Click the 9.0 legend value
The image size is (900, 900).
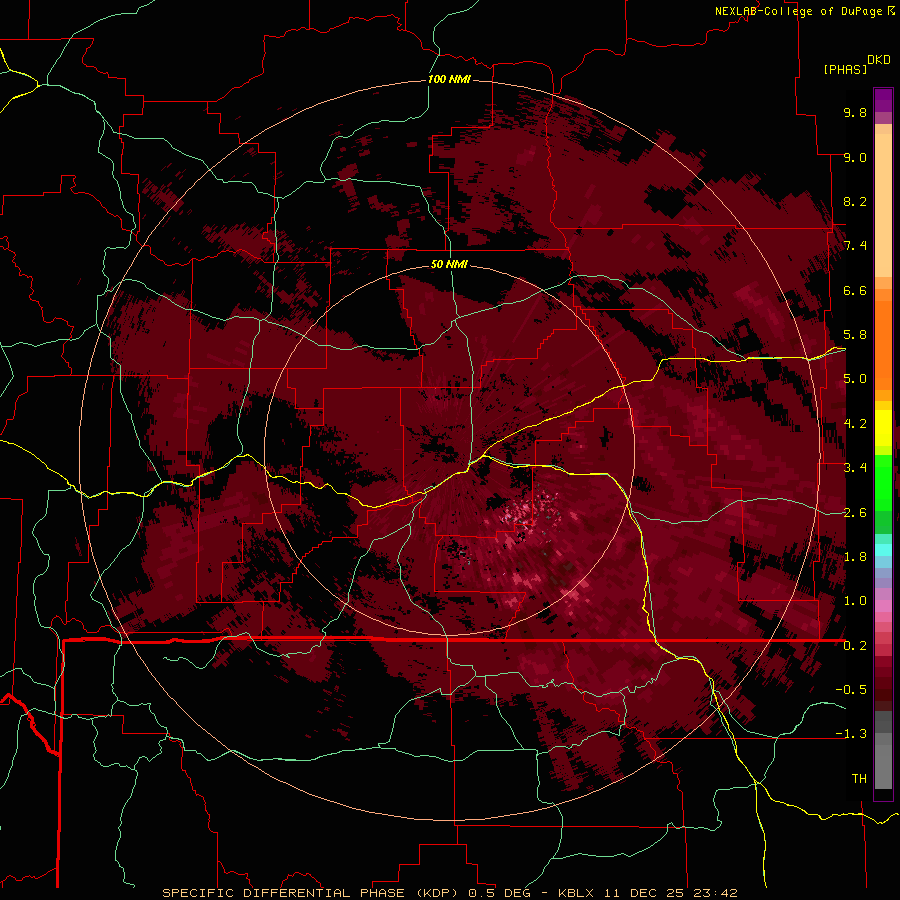855,157
